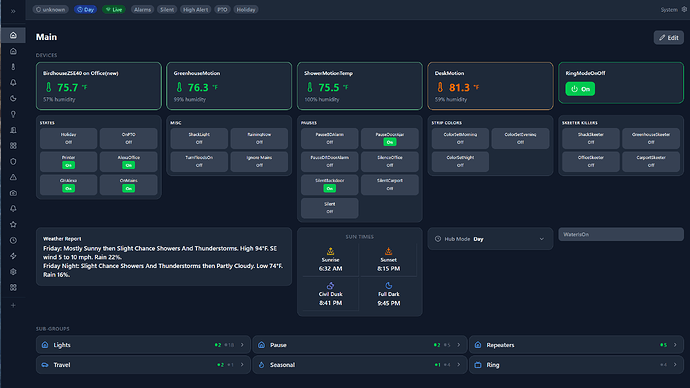Open the ShowerMotionTemp device card
The height and width of the screenshot is (388, 690).
coord(360,86)
